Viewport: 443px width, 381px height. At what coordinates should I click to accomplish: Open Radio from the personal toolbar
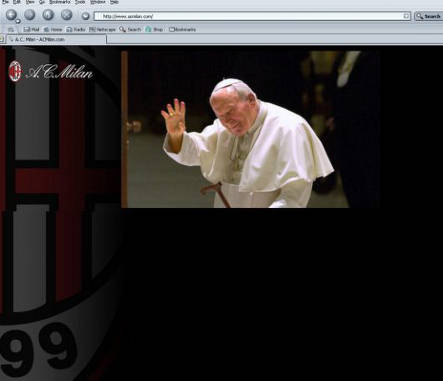(x=76, y=29)
